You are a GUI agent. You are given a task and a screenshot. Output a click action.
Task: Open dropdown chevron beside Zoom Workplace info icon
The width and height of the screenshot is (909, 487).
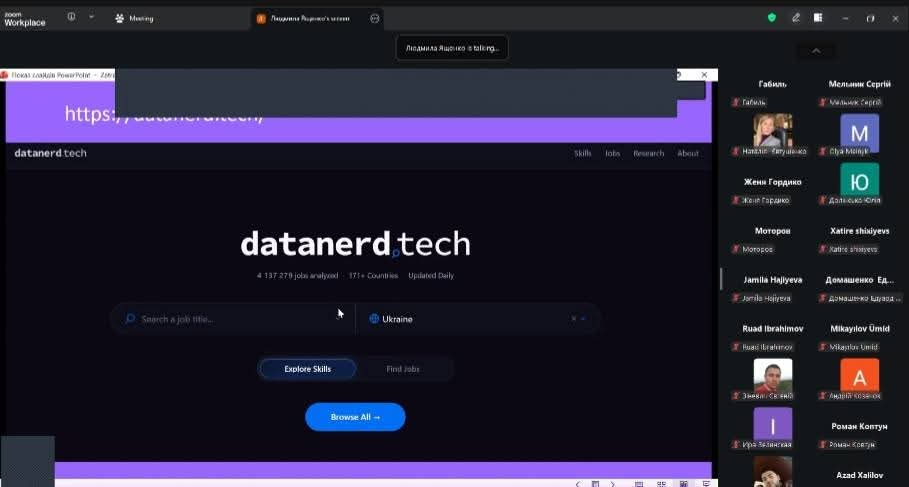tap(92, 17)
